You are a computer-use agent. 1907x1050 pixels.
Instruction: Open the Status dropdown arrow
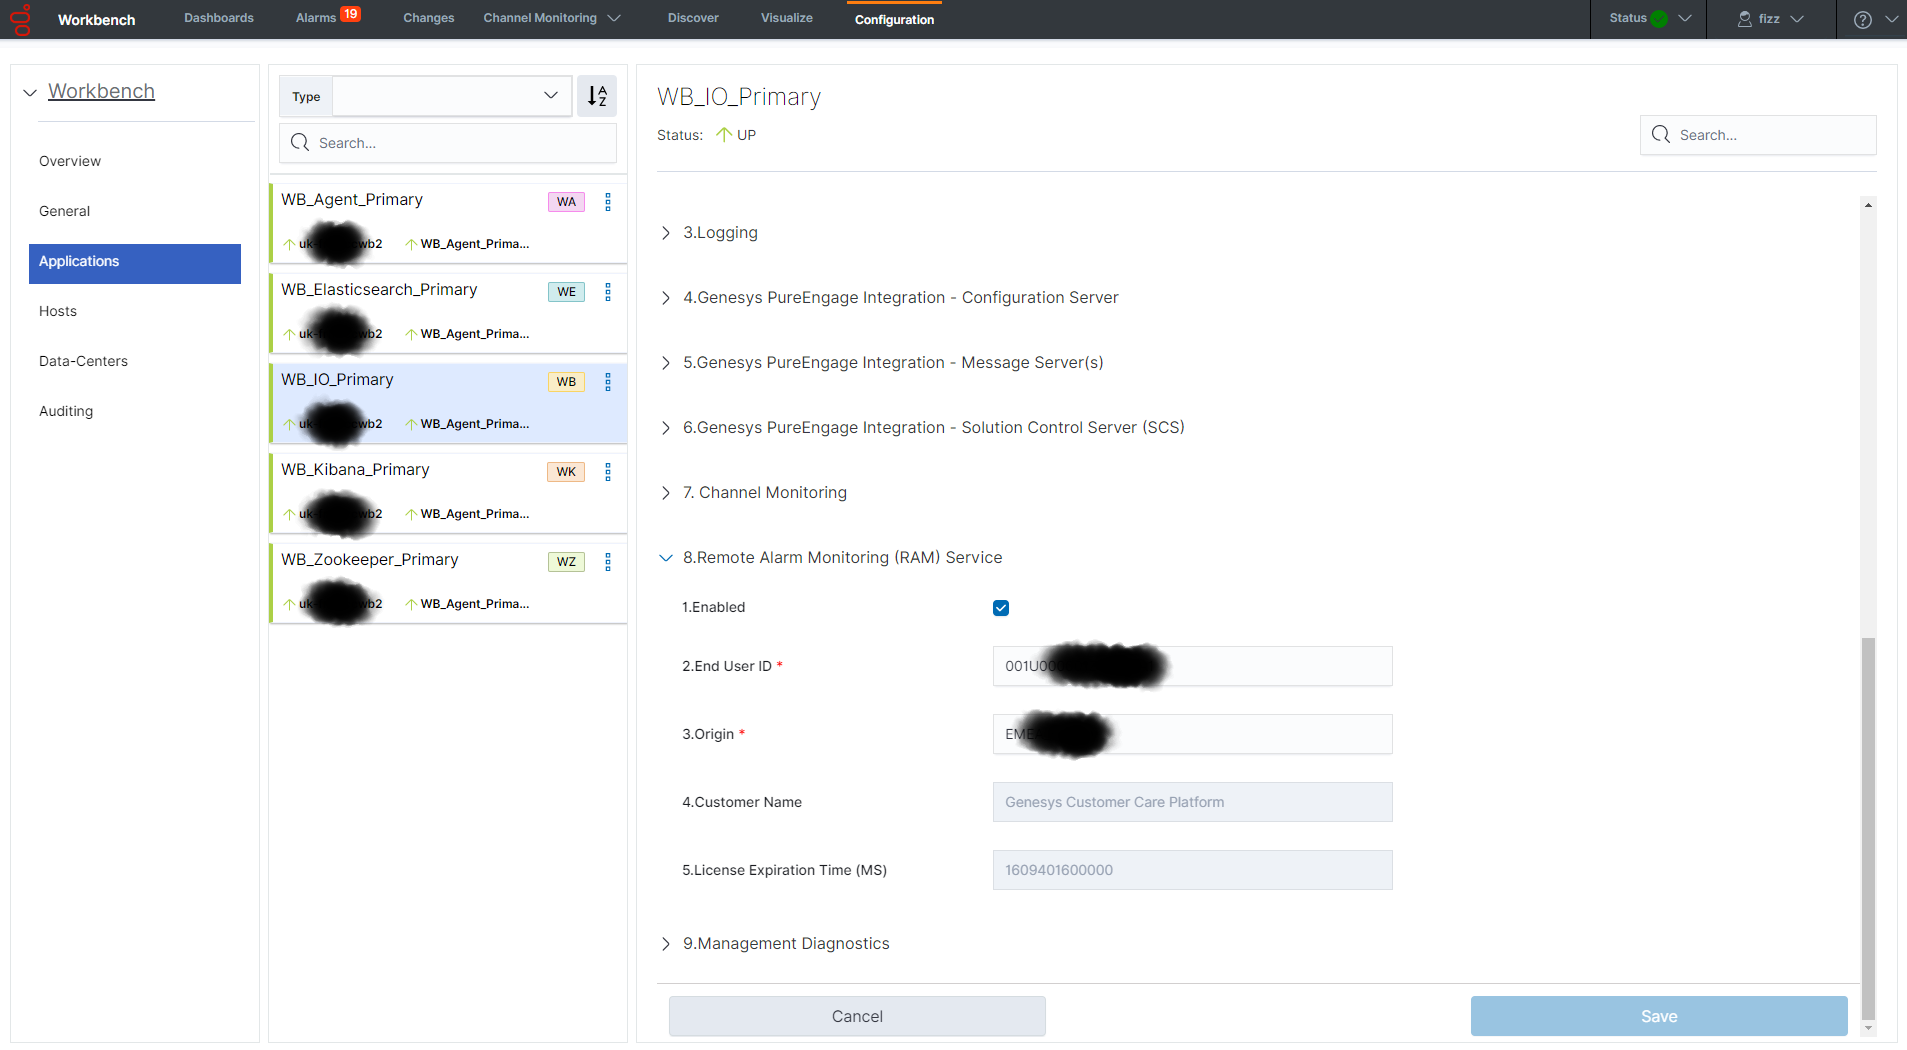pos(1685,19)
